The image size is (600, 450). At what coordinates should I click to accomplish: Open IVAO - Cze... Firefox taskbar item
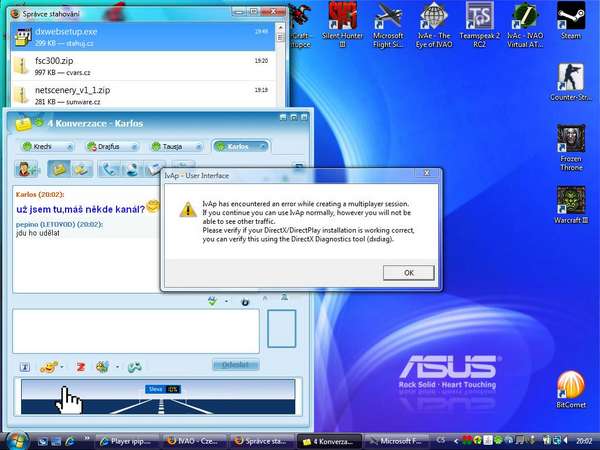pos(195,442)
